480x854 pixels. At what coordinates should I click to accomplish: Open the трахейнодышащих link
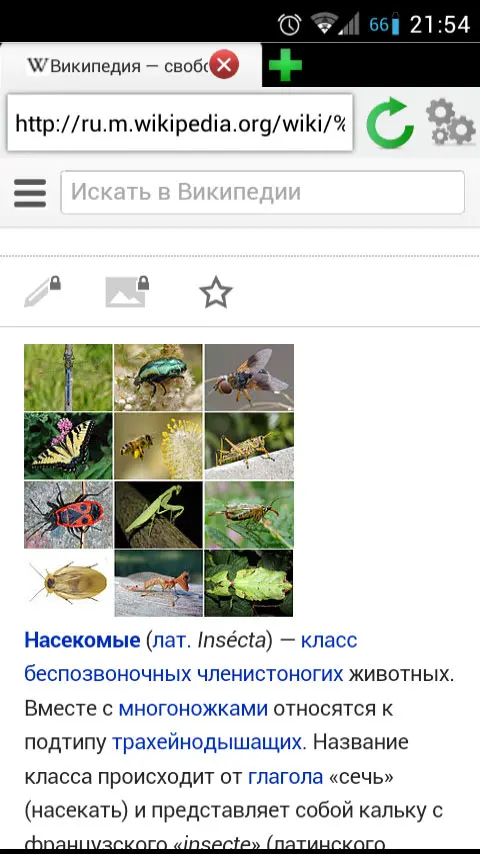207,742
